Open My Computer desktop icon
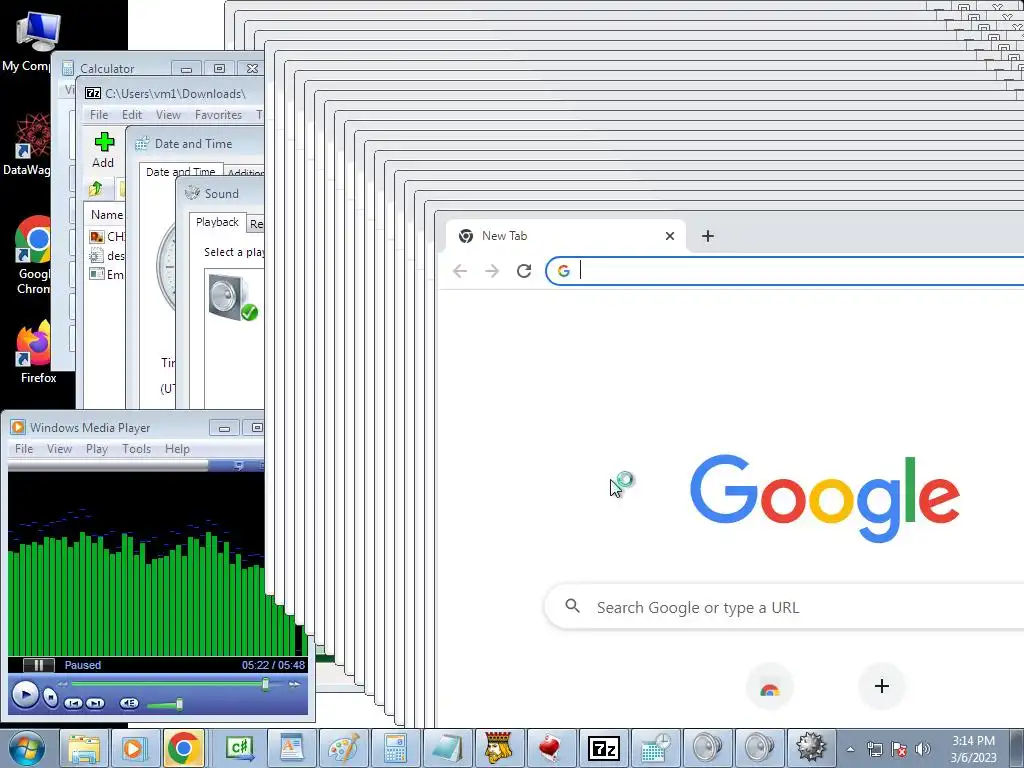The image size is (1024, 768). [33, 40]
